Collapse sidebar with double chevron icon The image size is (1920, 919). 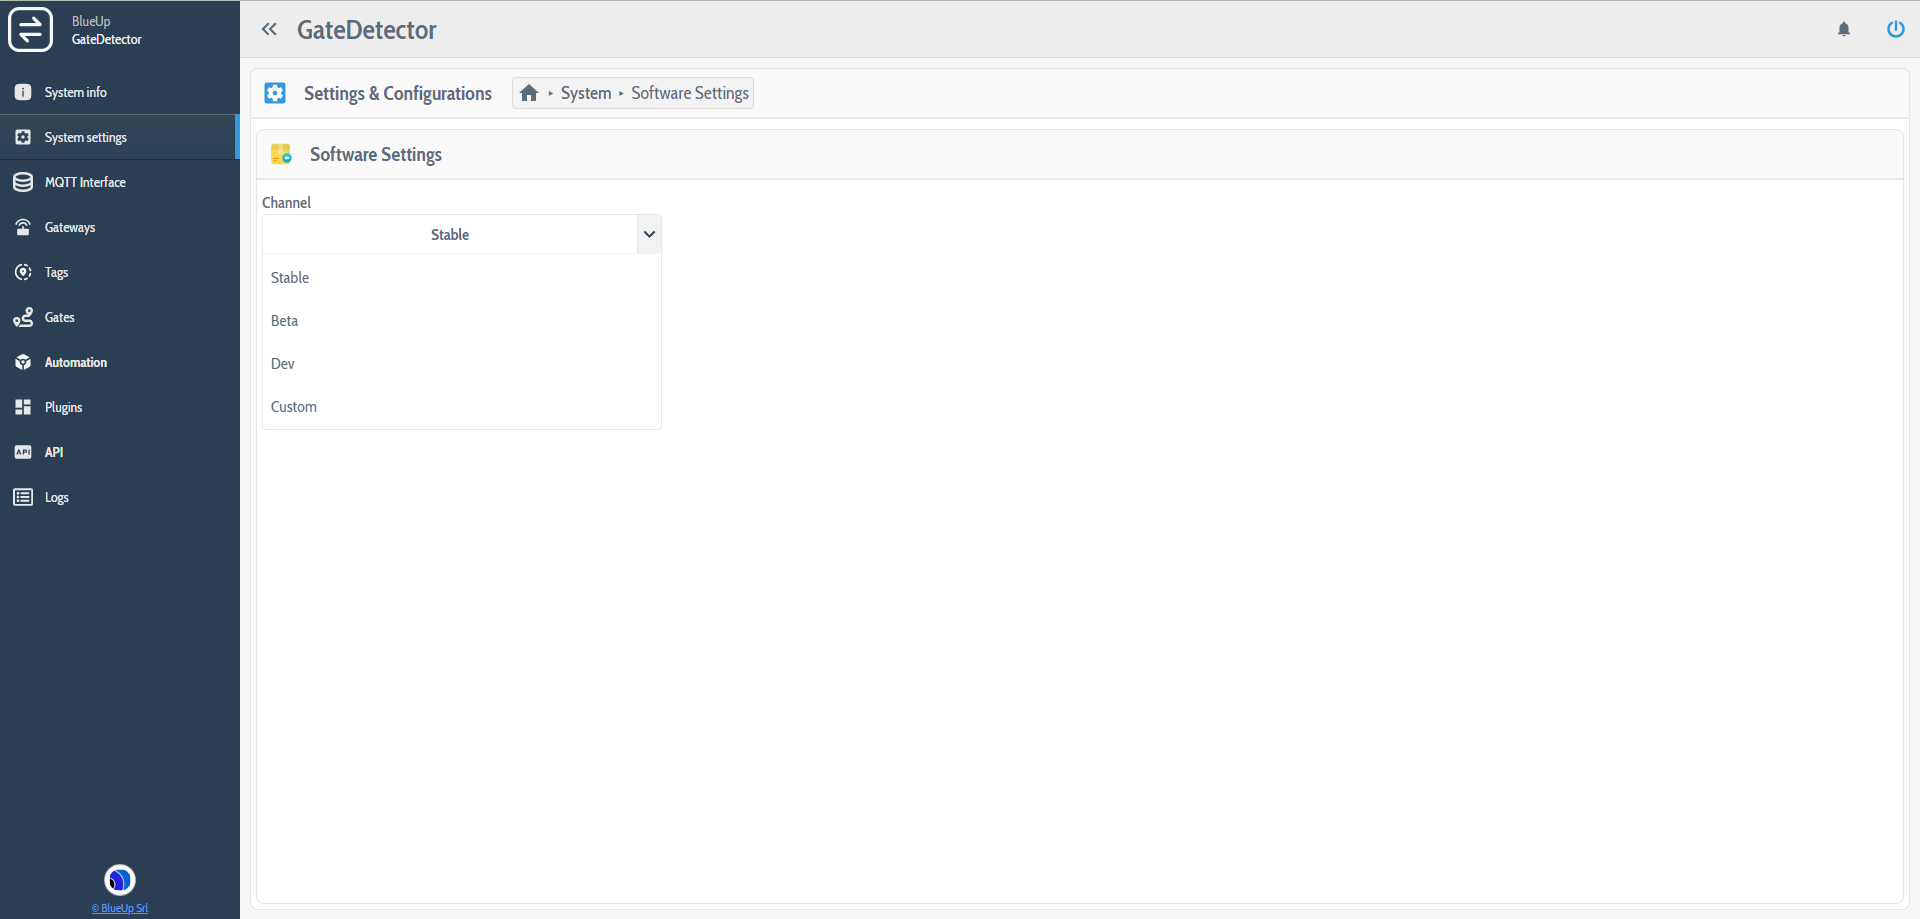point(269,29)
